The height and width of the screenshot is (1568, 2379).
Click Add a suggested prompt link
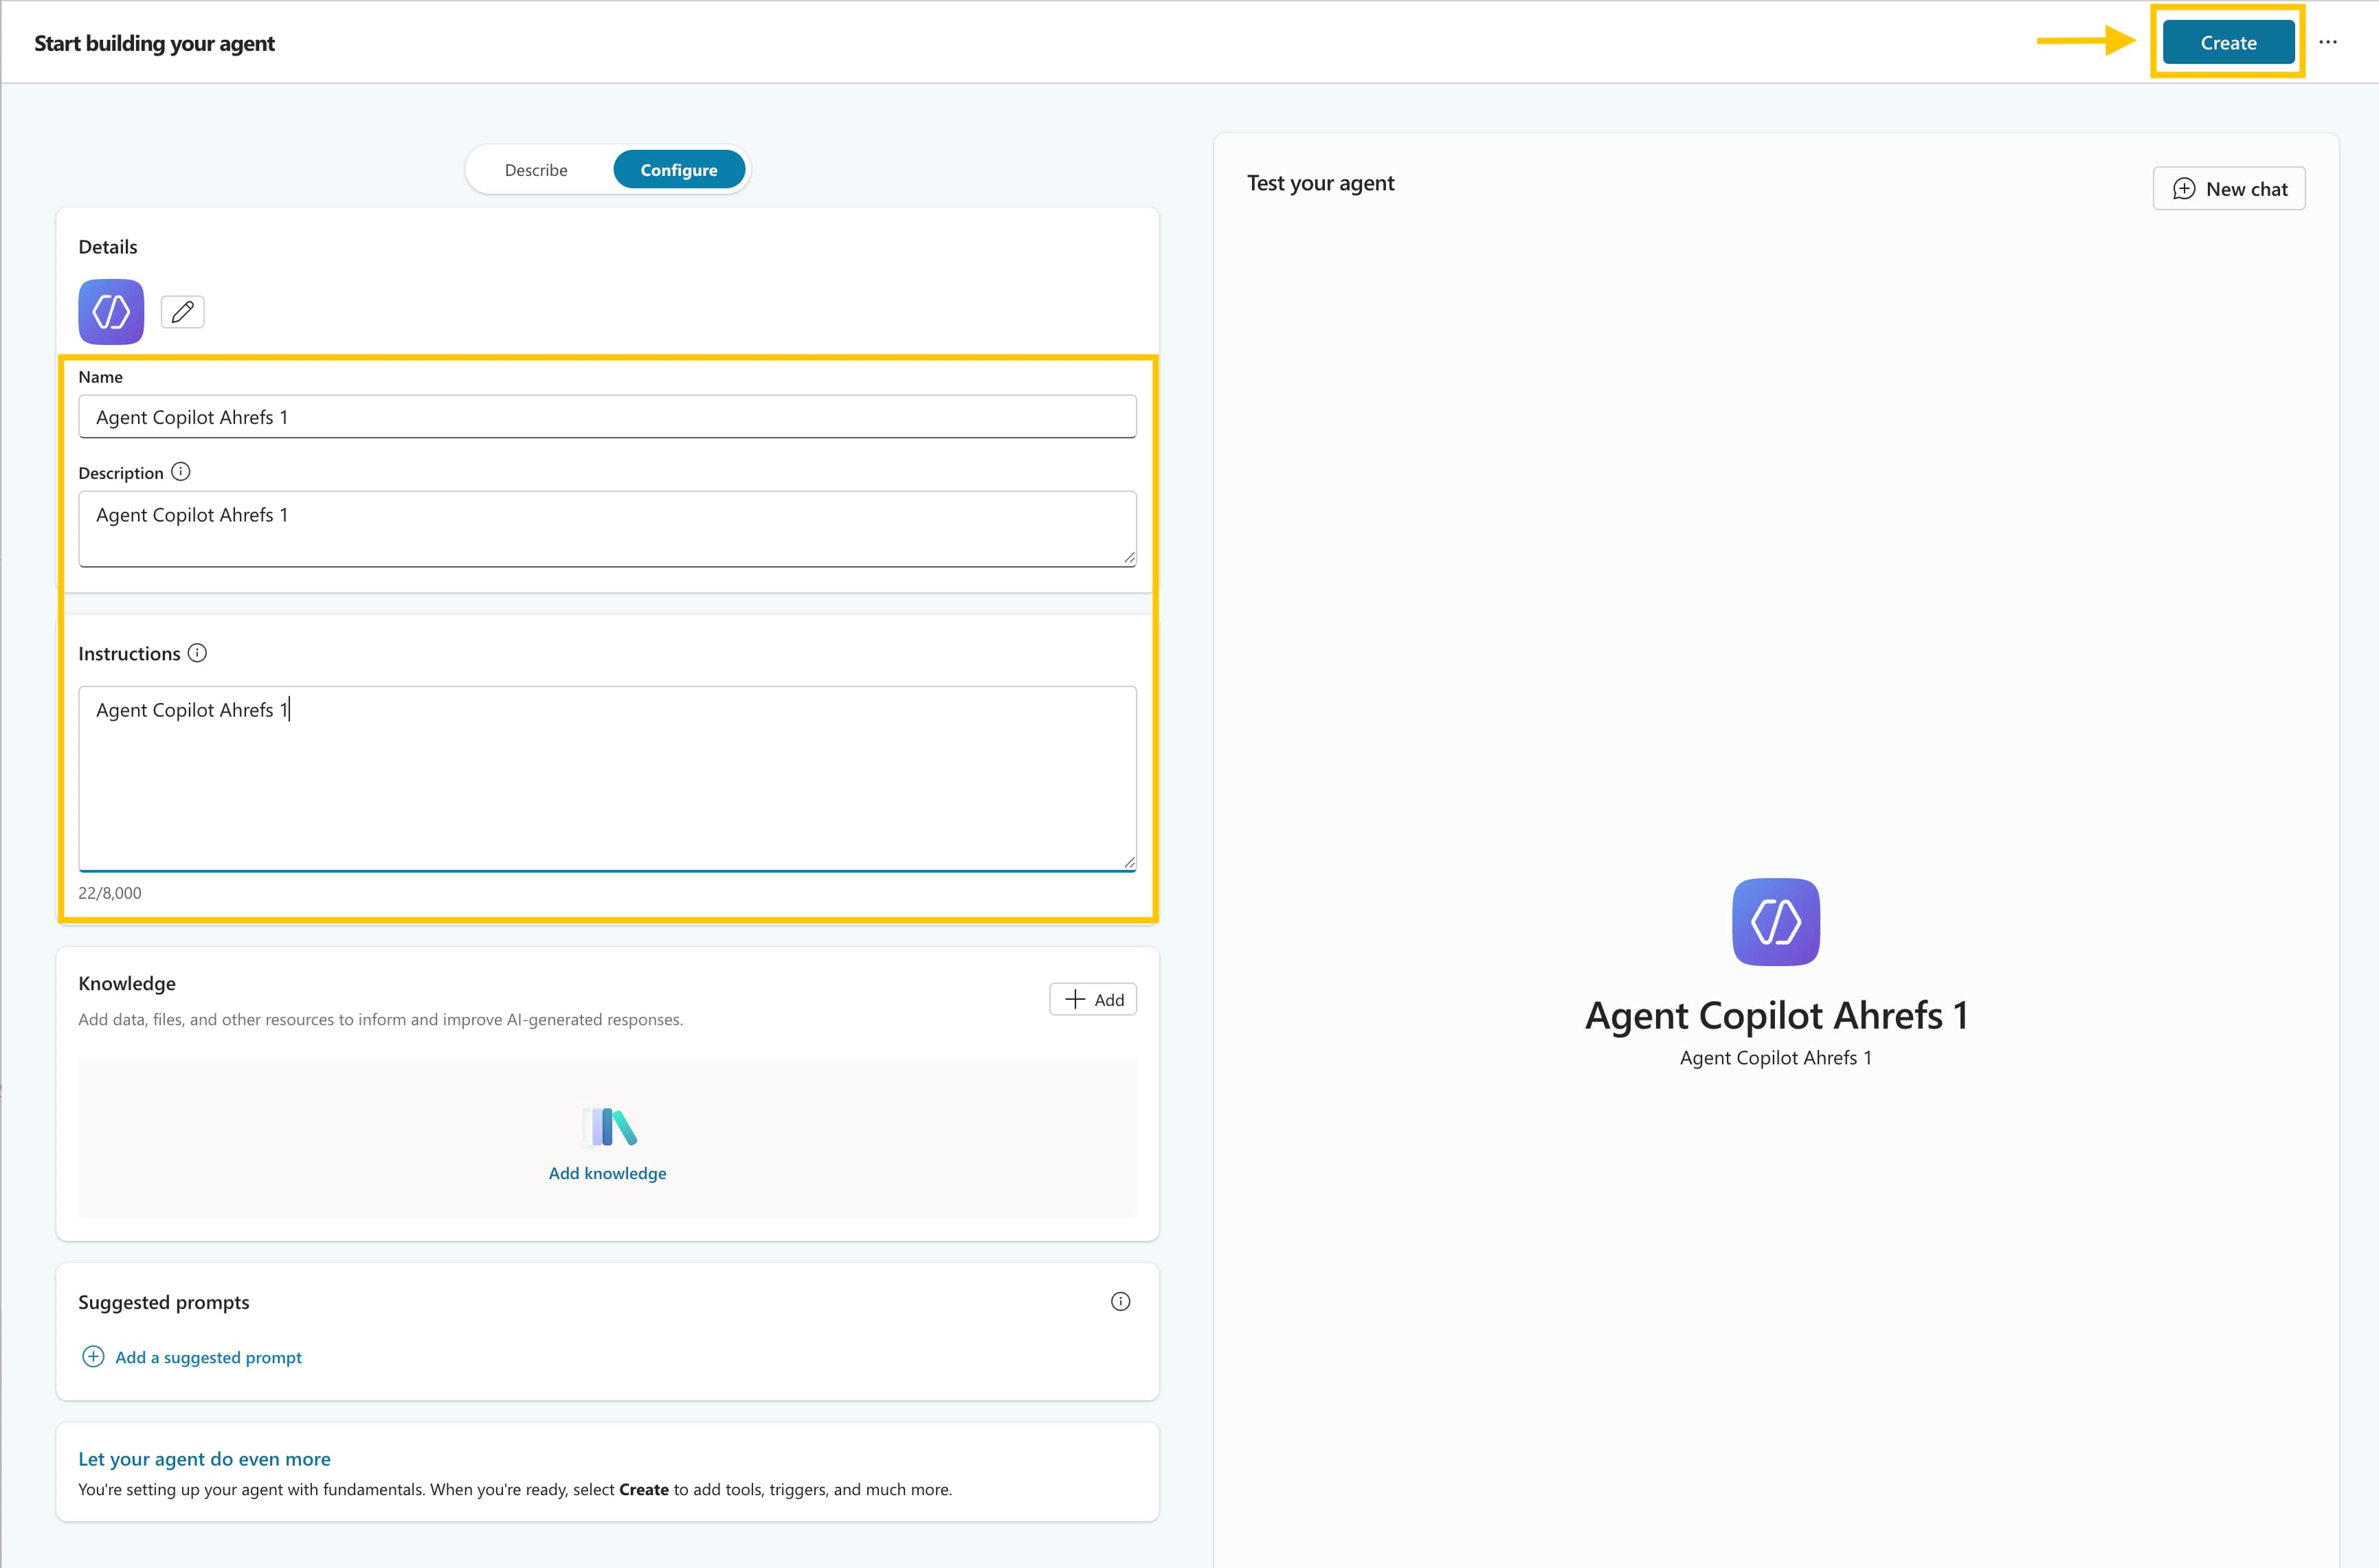tap(208, 1357)
